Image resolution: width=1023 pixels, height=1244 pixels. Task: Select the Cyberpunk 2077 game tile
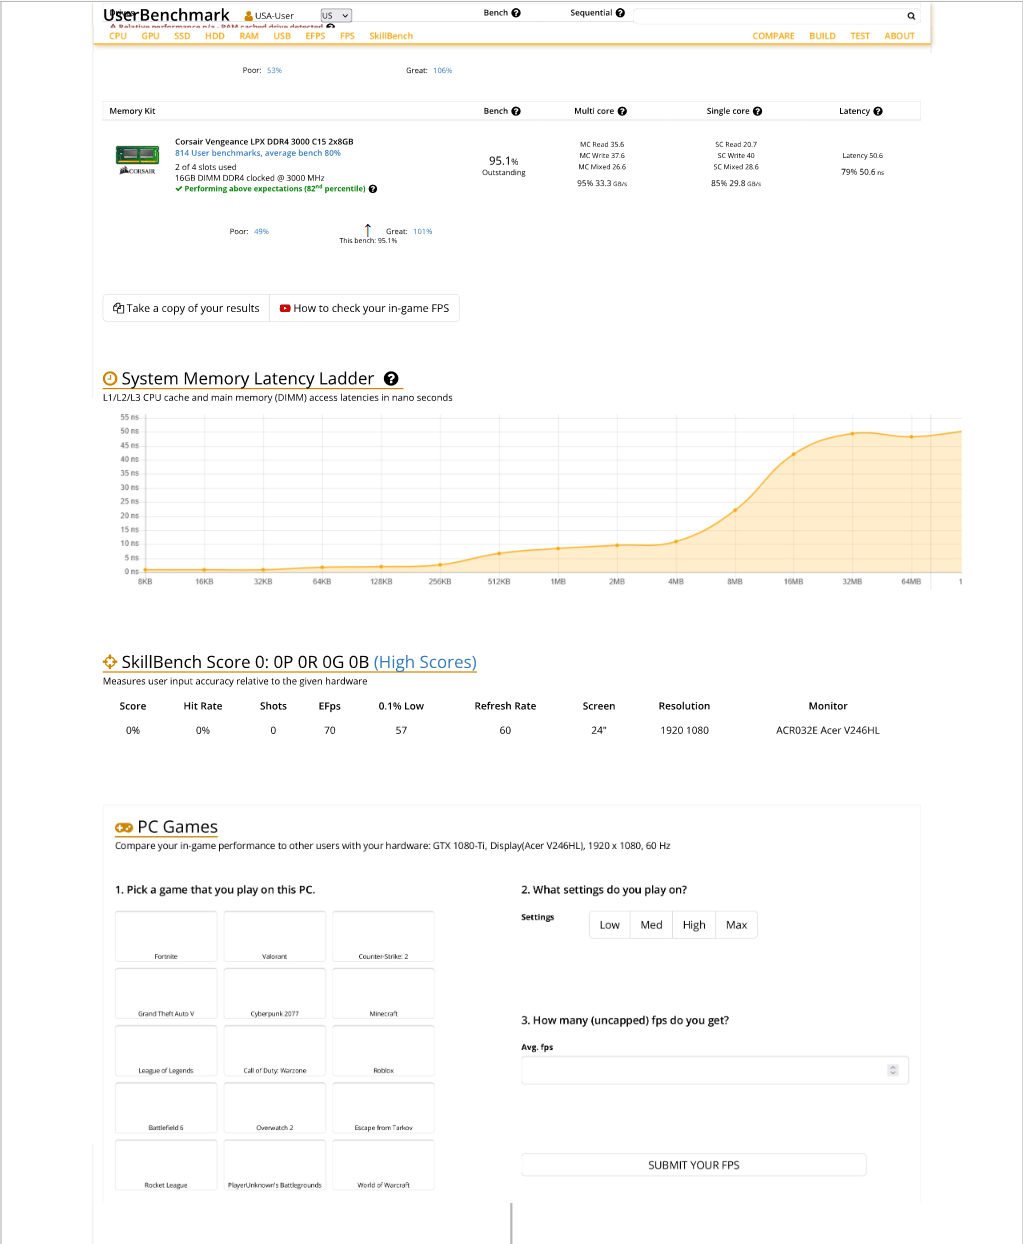pyautogui.click(x=275, y=994)
